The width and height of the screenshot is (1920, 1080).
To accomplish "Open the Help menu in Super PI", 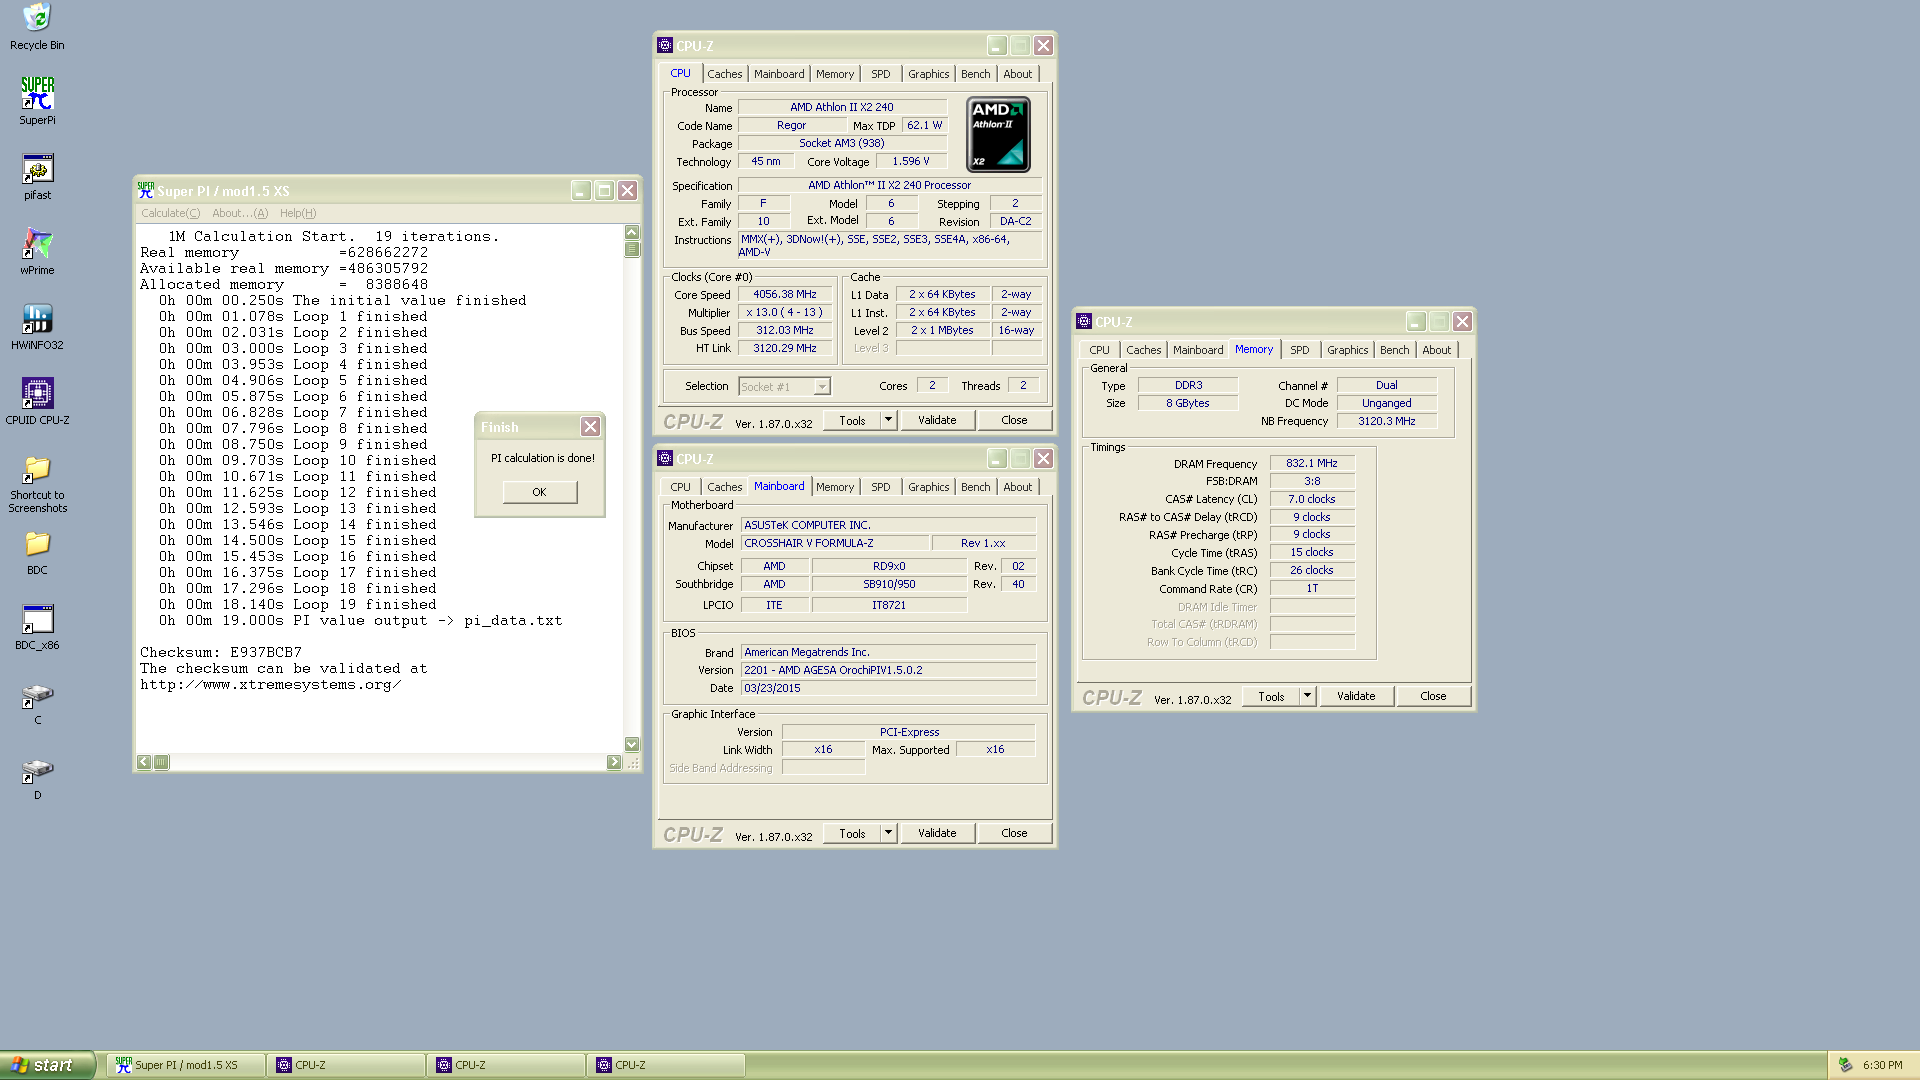I will pyautogui.click(x=298, y=213).
